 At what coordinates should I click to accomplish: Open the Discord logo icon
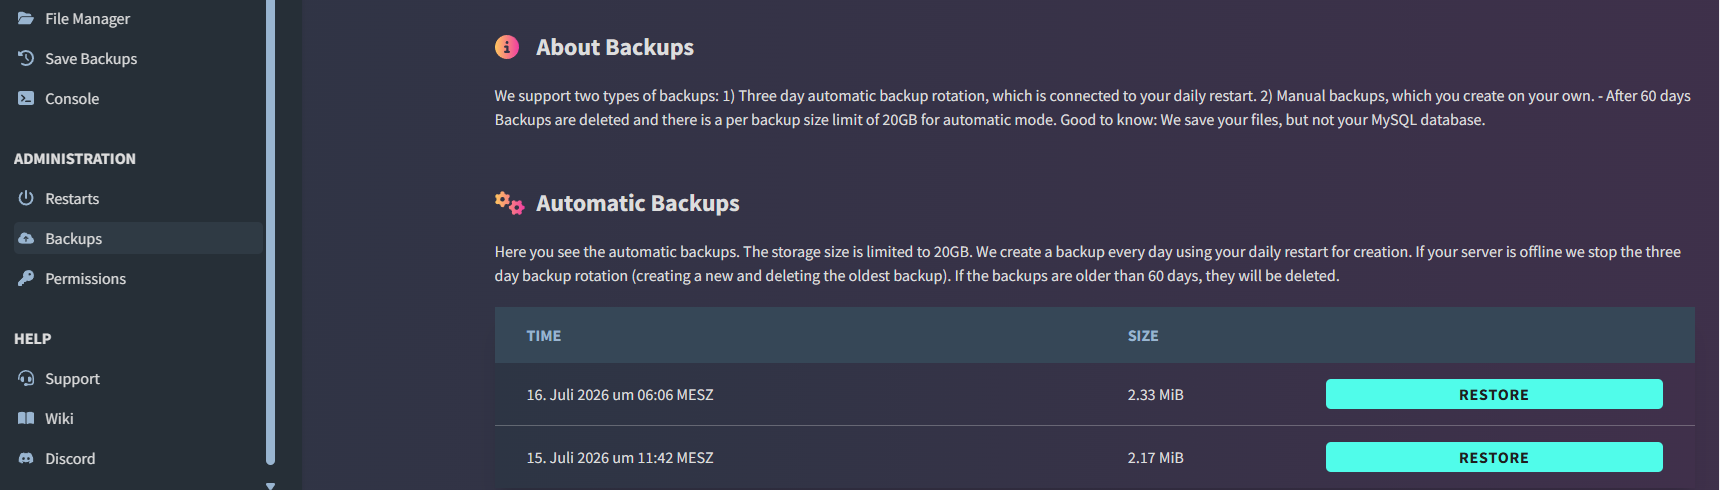(26, 458)
